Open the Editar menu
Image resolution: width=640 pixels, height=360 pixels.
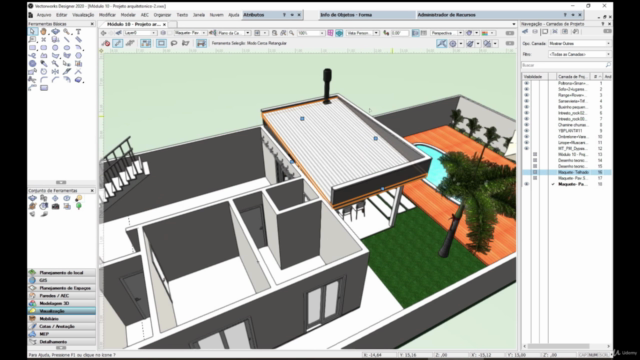pyautogui.click(x=61, y=15)
